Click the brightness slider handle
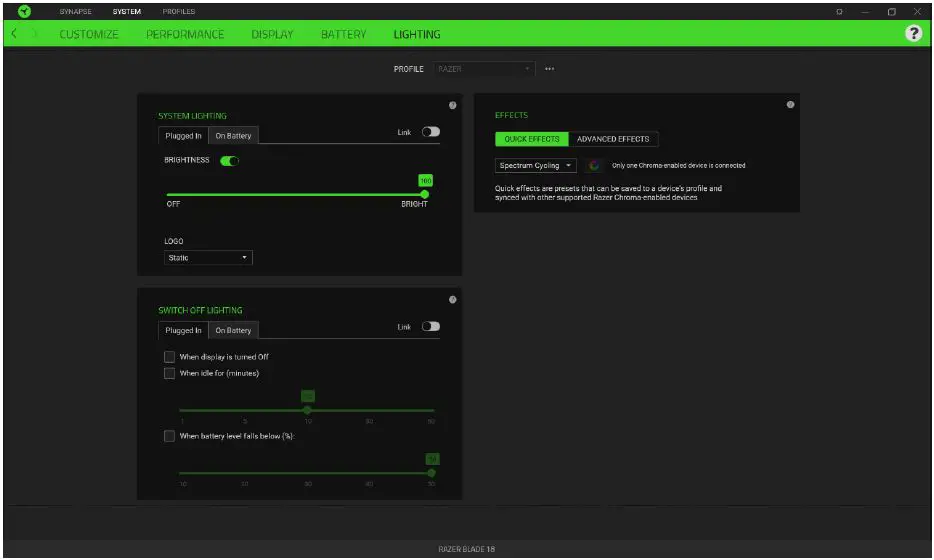This screenshot has height=560, width=934. click(x=425, y=194)
